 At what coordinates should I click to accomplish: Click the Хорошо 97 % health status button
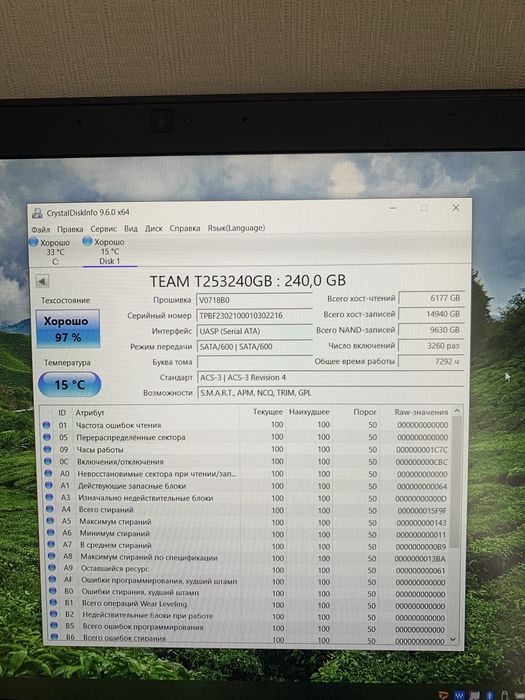pos(68,329)
